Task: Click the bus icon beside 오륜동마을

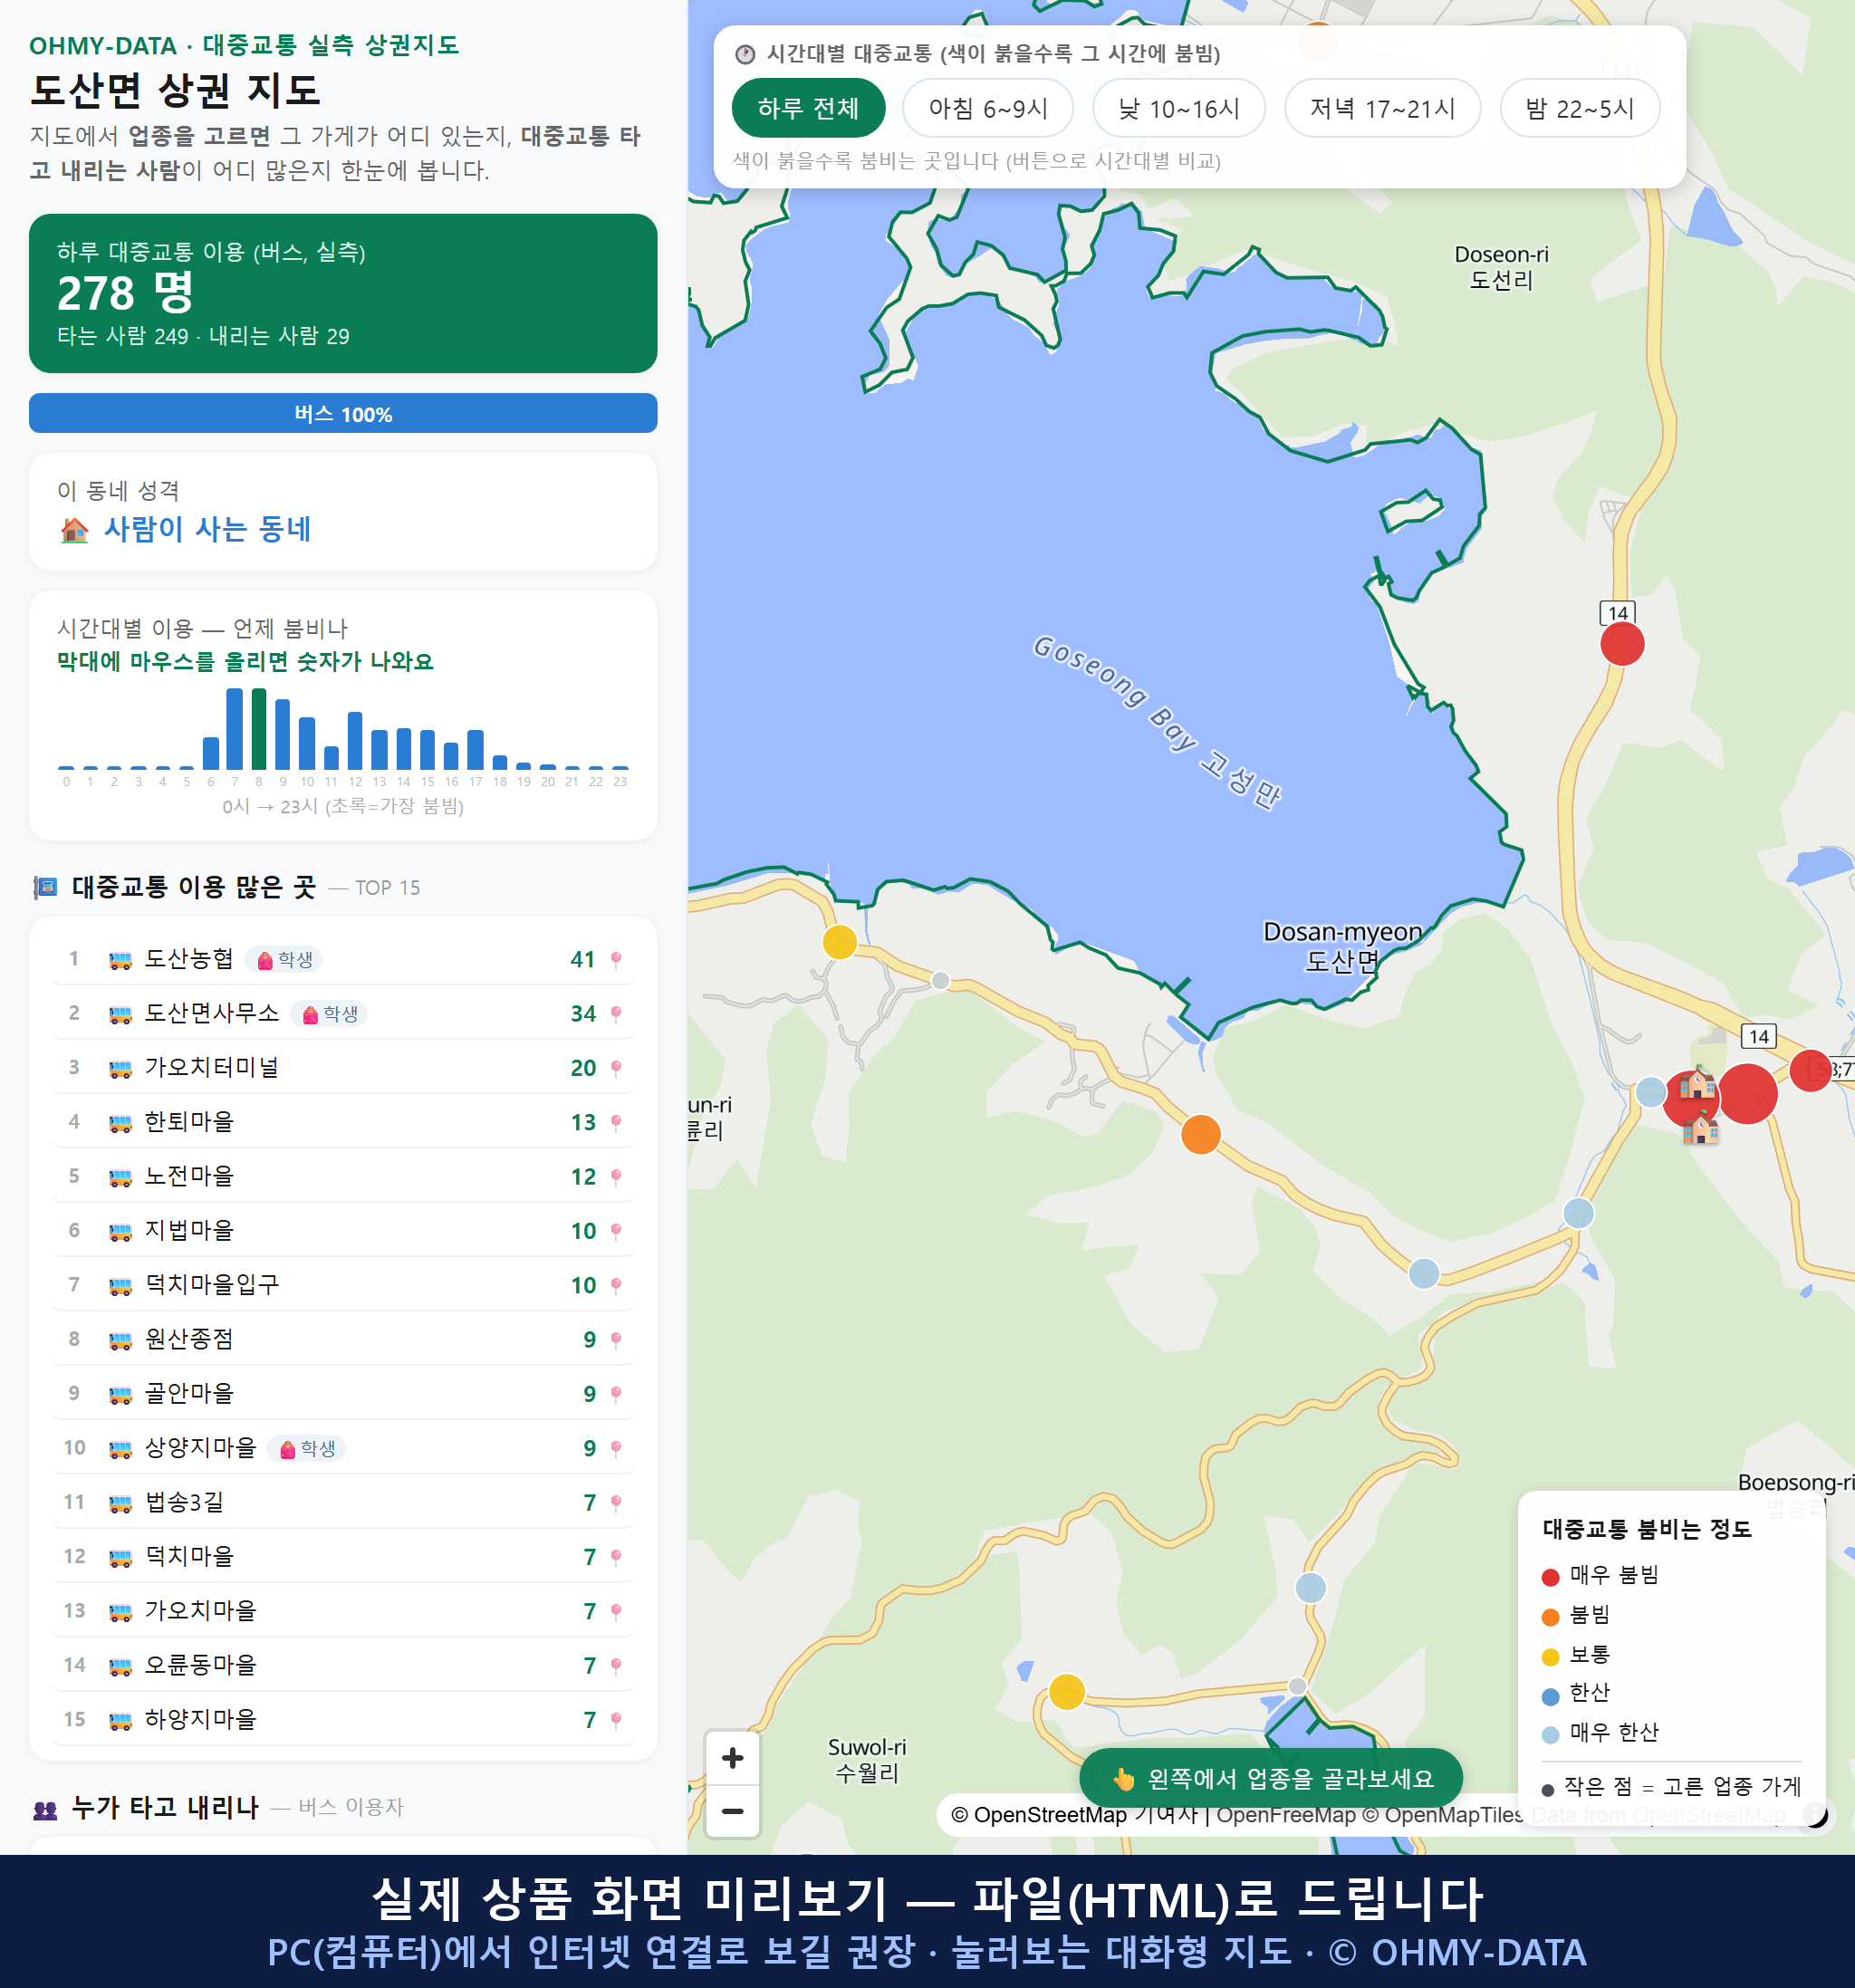Action: click(x=120, y=1666)
